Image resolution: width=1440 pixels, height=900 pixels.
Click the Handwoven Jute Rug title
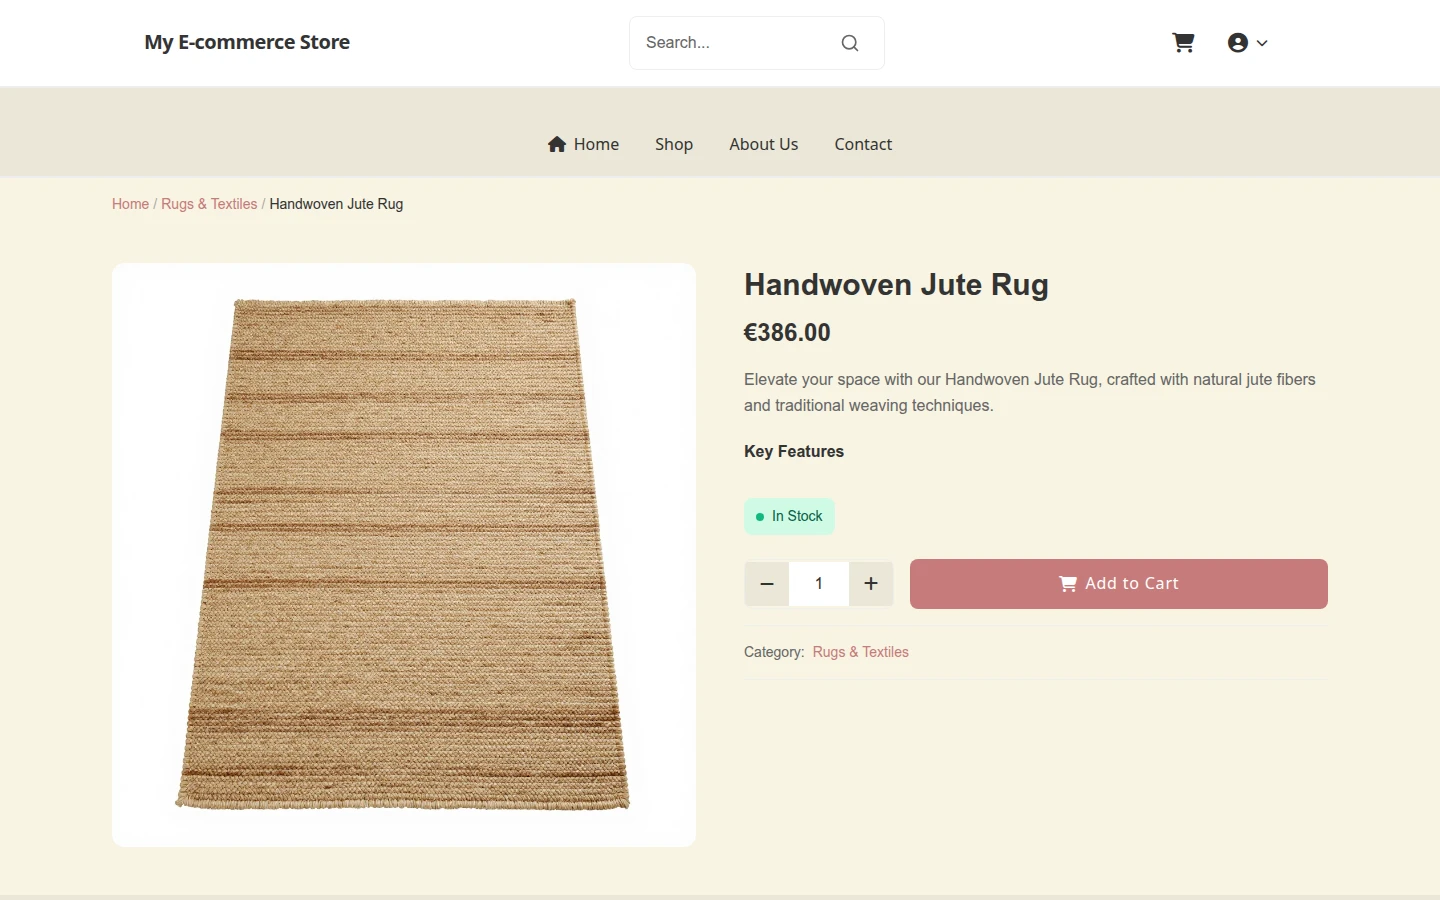[896, 285]
